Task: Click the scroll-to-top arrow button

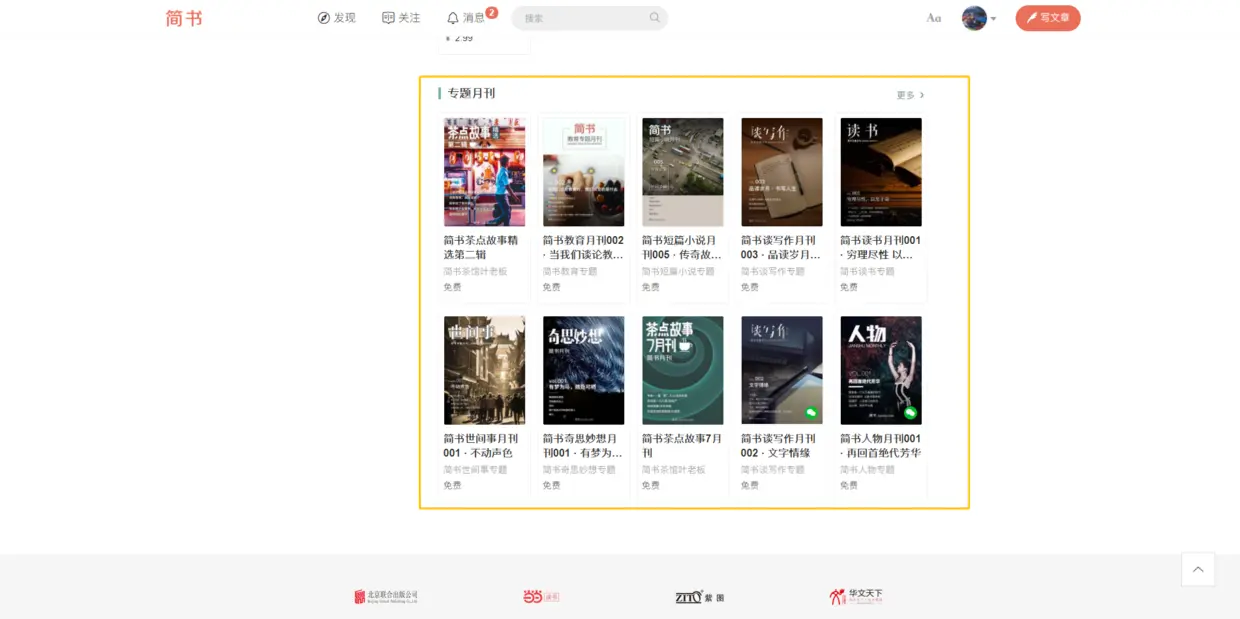Action: coord(1198,569)
